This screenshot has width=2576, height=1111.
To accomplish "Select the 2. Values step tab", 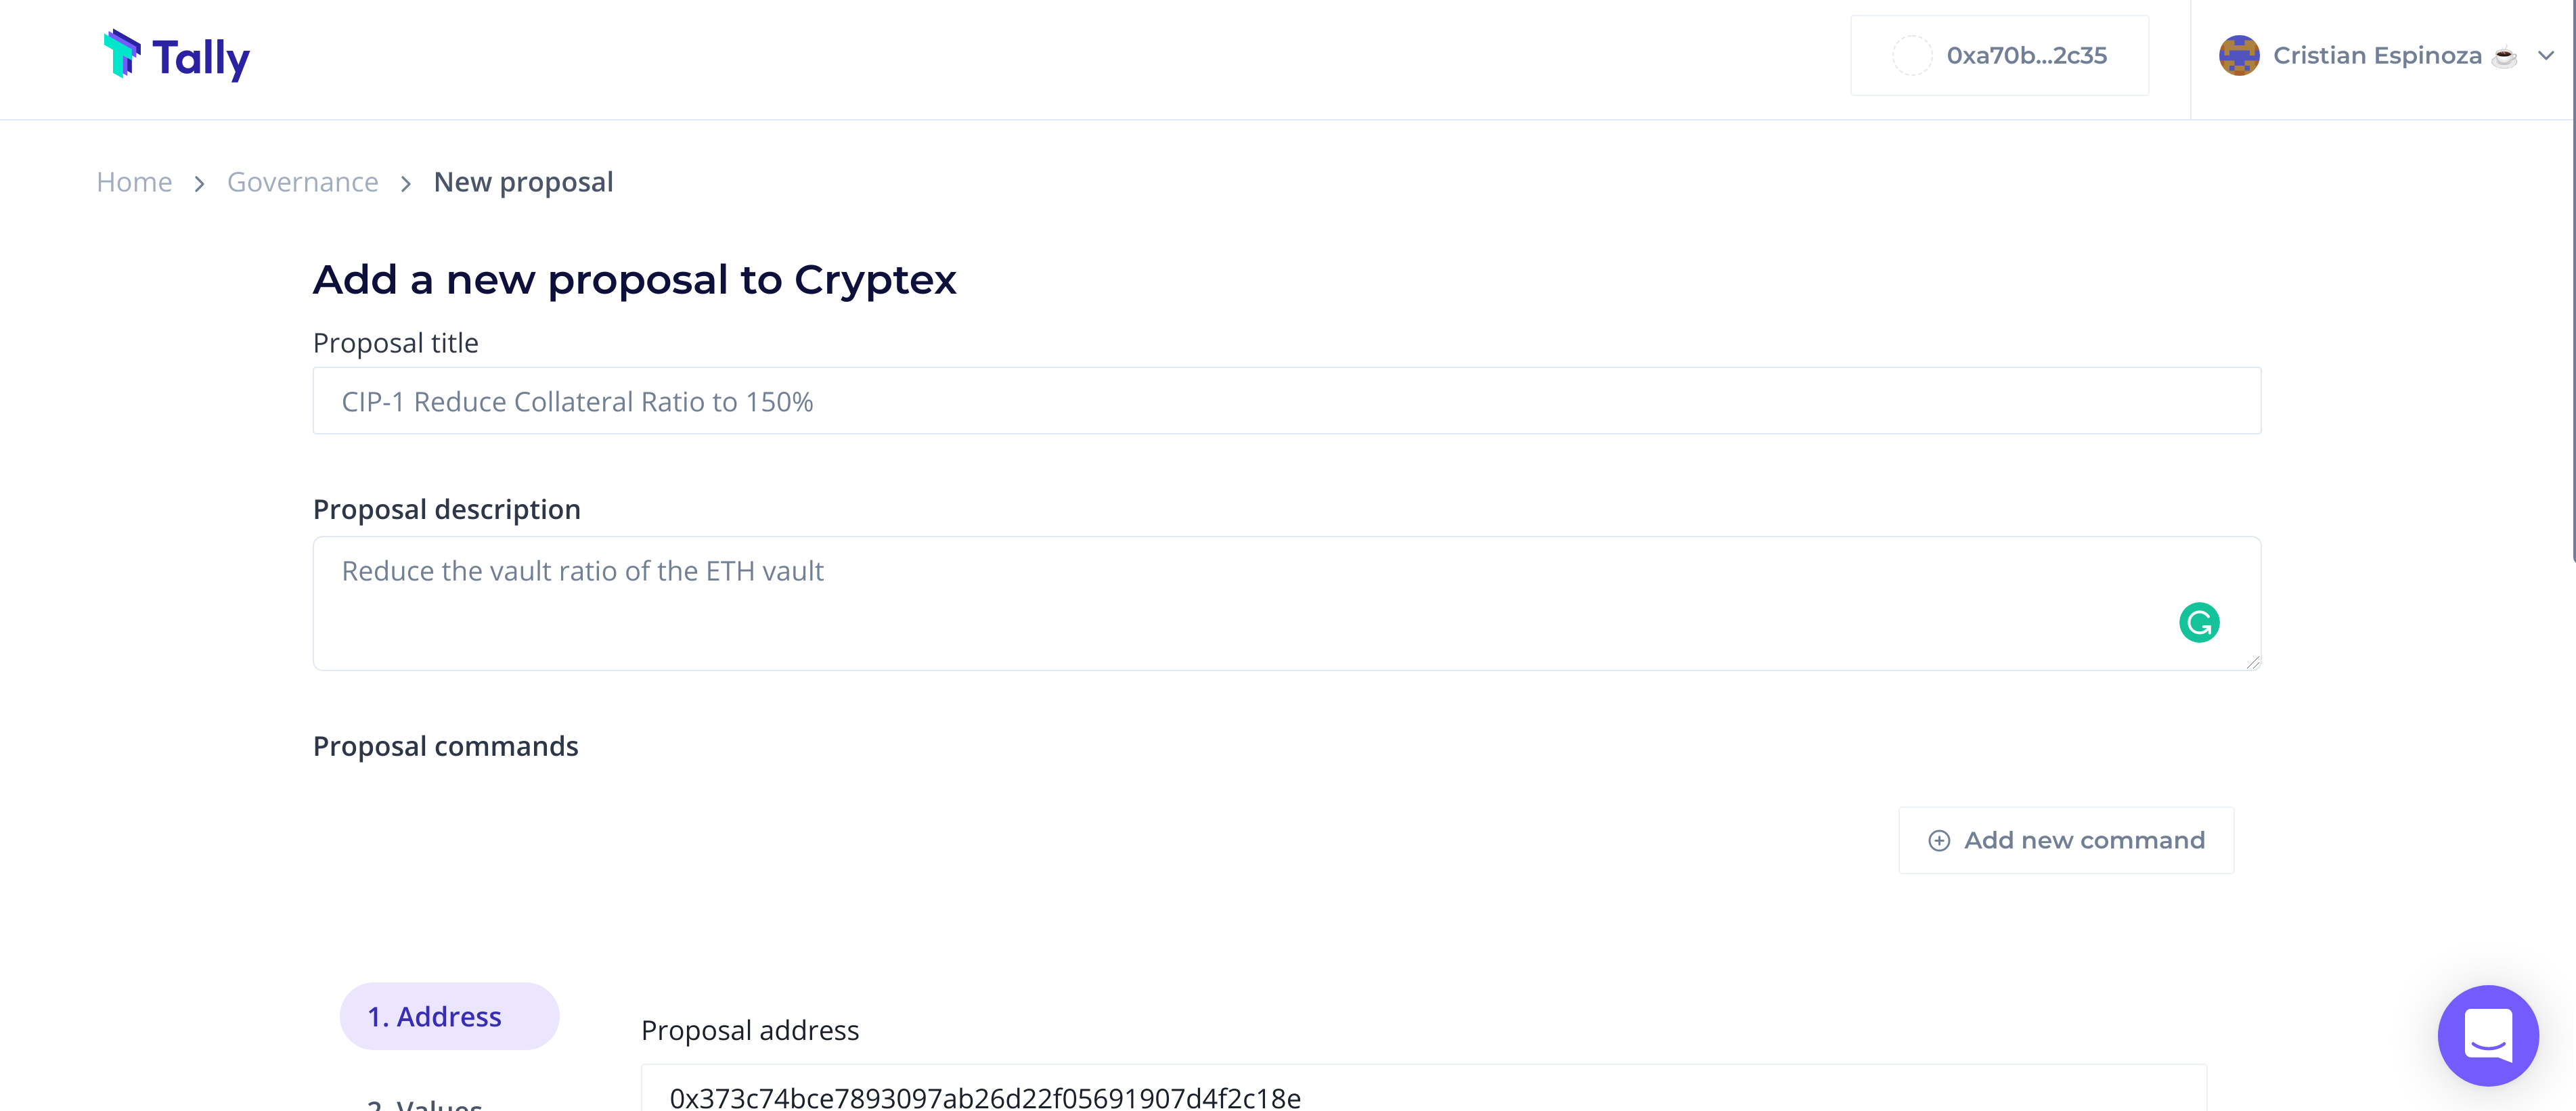I will click(x=425, y=1103).
